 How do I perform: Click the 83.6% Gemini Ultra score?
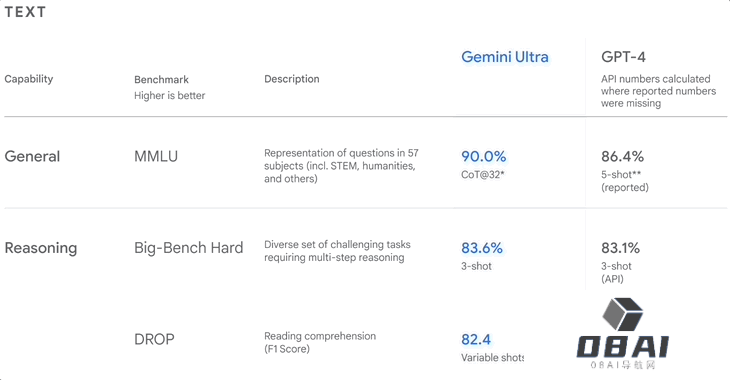482,248
